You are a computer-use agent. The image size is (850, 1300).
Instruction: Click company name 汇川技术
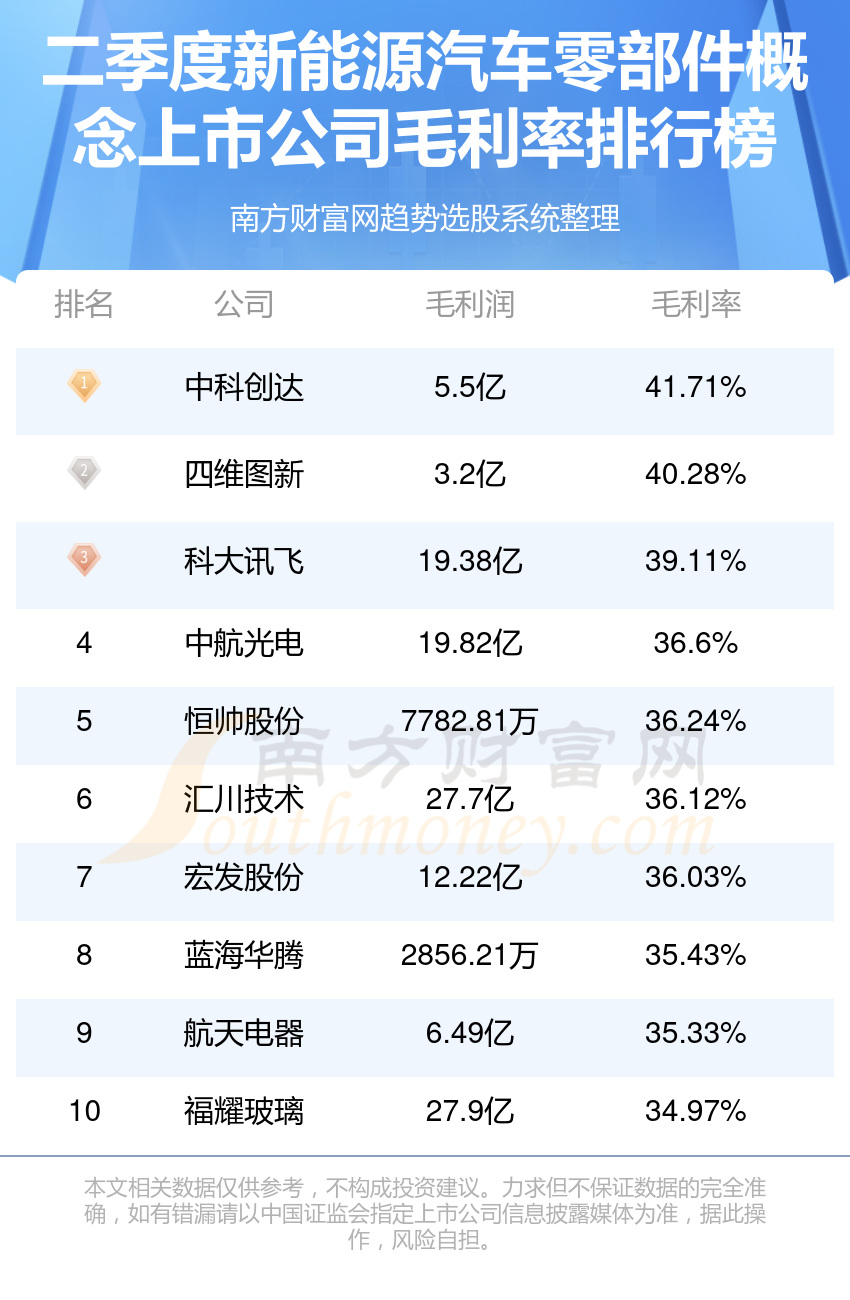pyautogui.click(x=244, y=799)
